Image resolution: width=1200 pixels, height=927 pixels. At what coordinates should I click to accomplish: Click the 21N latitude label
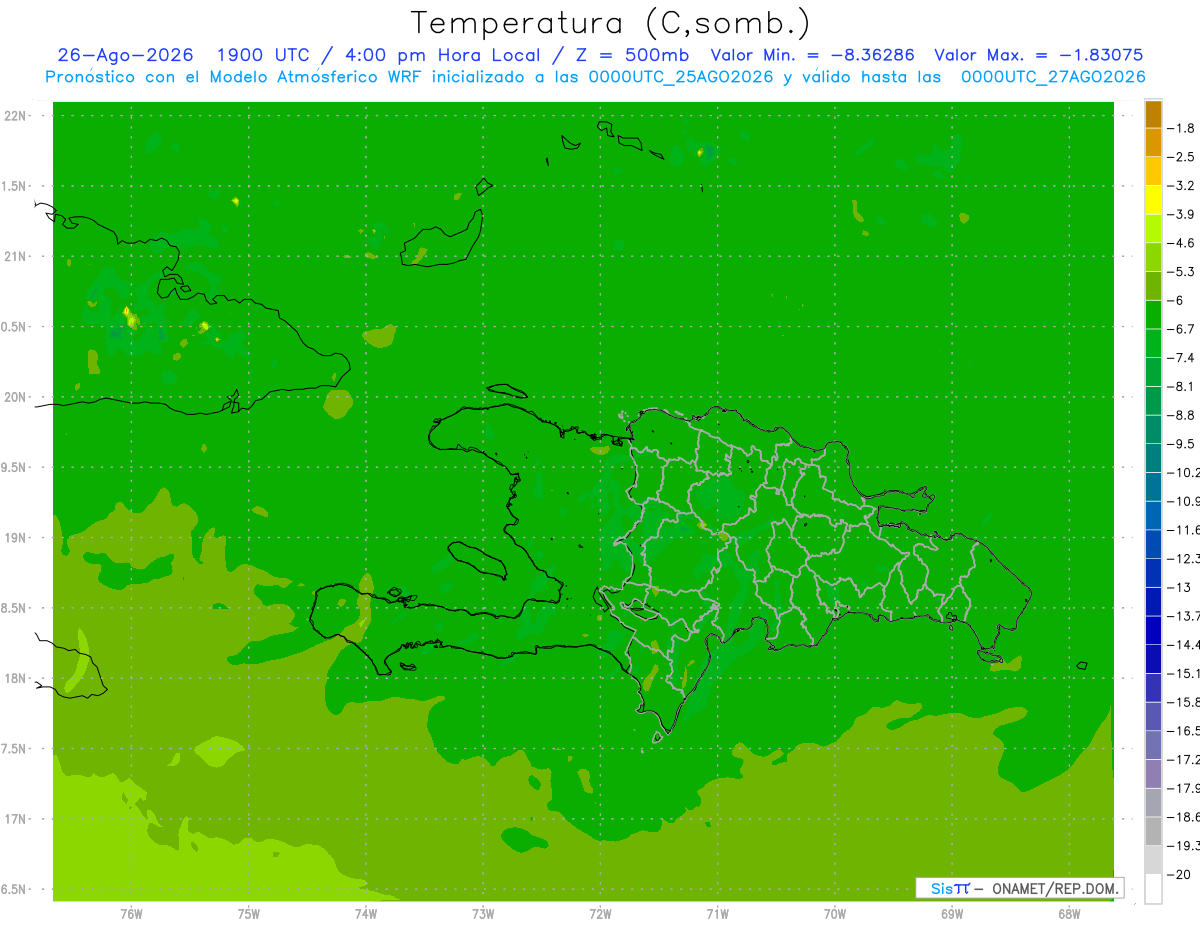click(15, 257)
